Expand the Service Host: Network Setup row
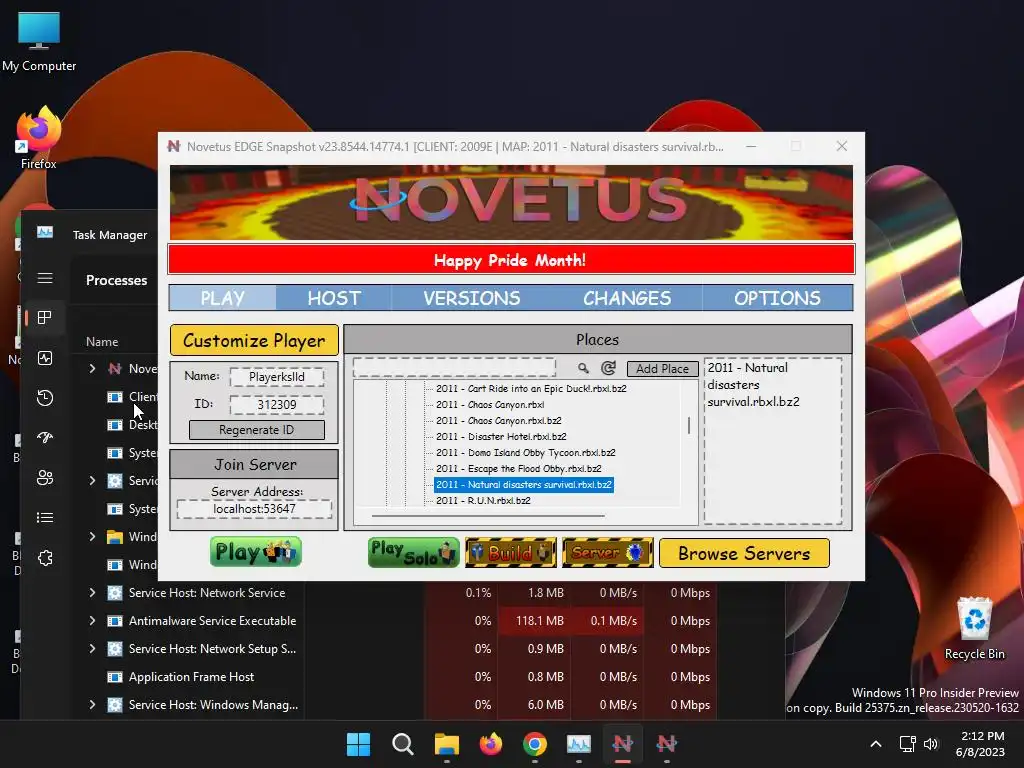This screenshot has height=768, width=1024. [92, 648]
